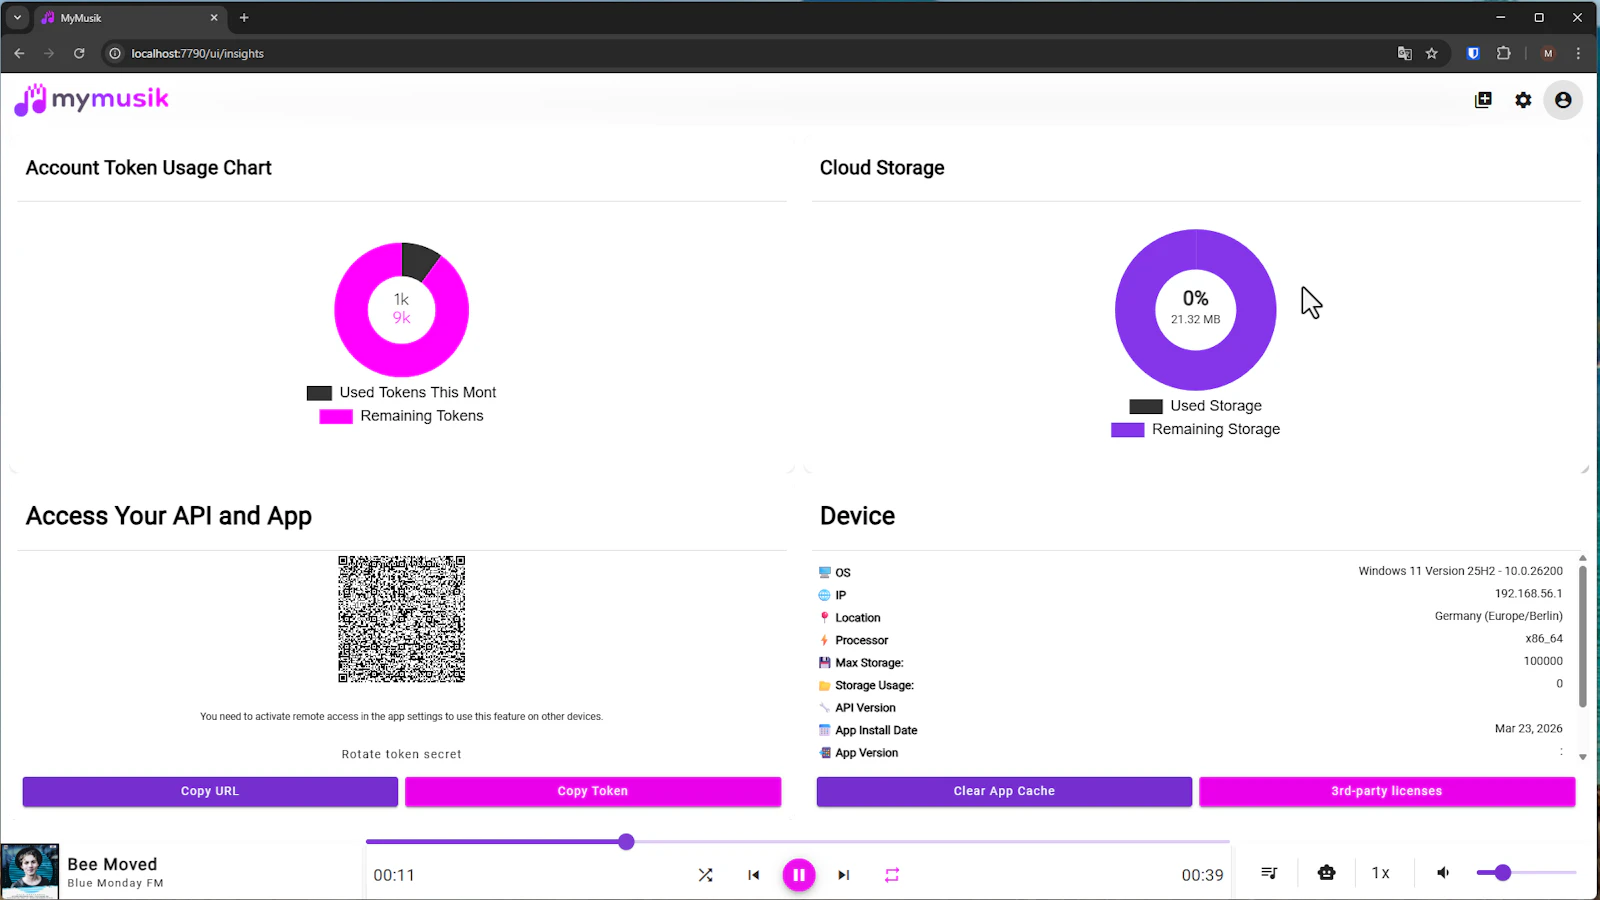This screenshot has width=1600, height=900.
Task: Click the API Version icon
Action: (x=825, y=708)
